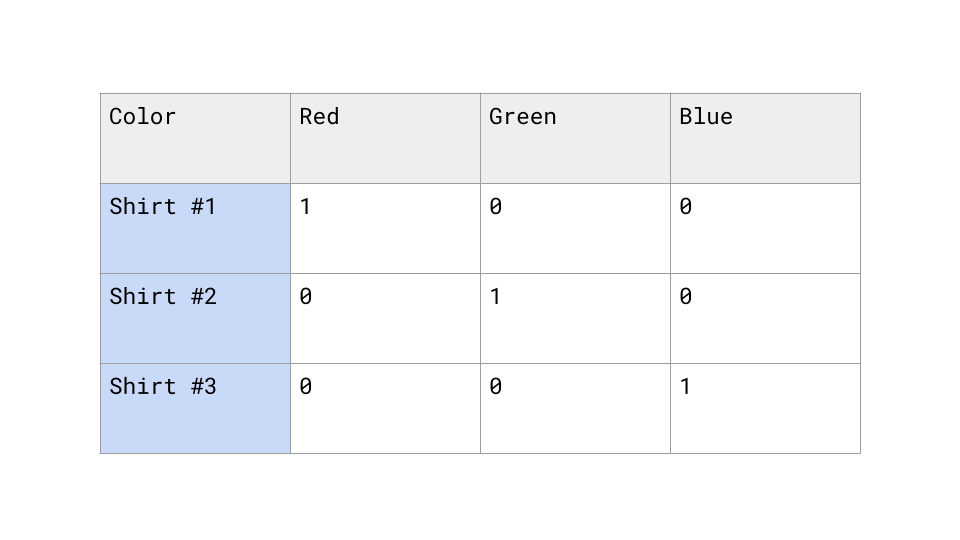Select the Red column header
The image size is (960, 540).
tap(385, 138)
